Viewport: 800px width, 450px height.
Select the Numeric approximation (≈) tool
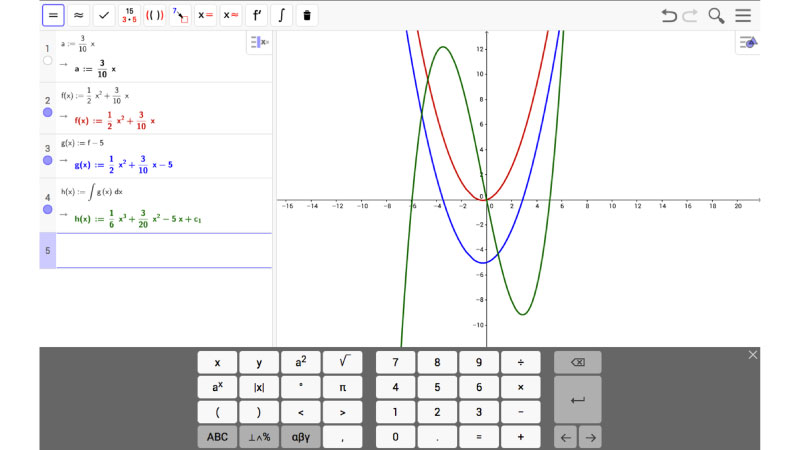coord(78,16)
